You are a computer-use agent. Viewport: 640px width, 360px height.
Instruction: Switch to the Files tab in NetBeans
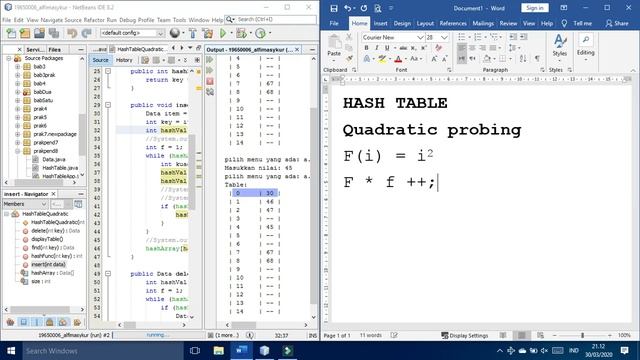(x=54, y=49)
